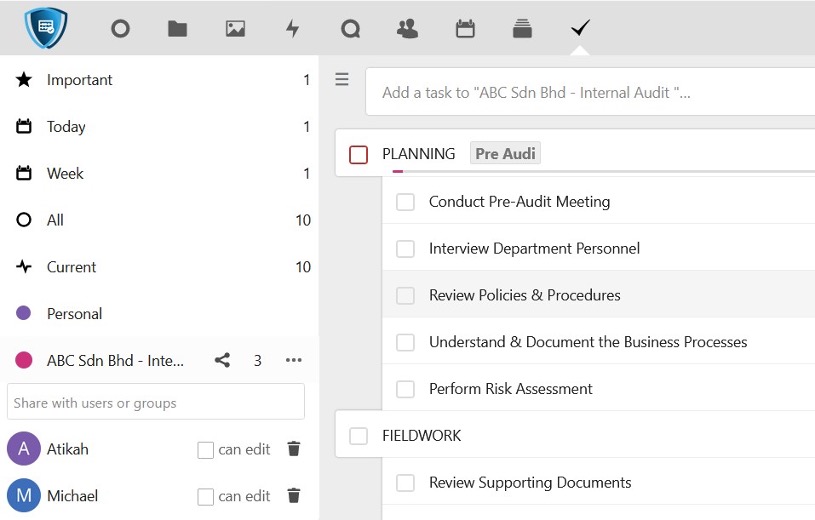Delete Atikah's share with trash icon

293,449
